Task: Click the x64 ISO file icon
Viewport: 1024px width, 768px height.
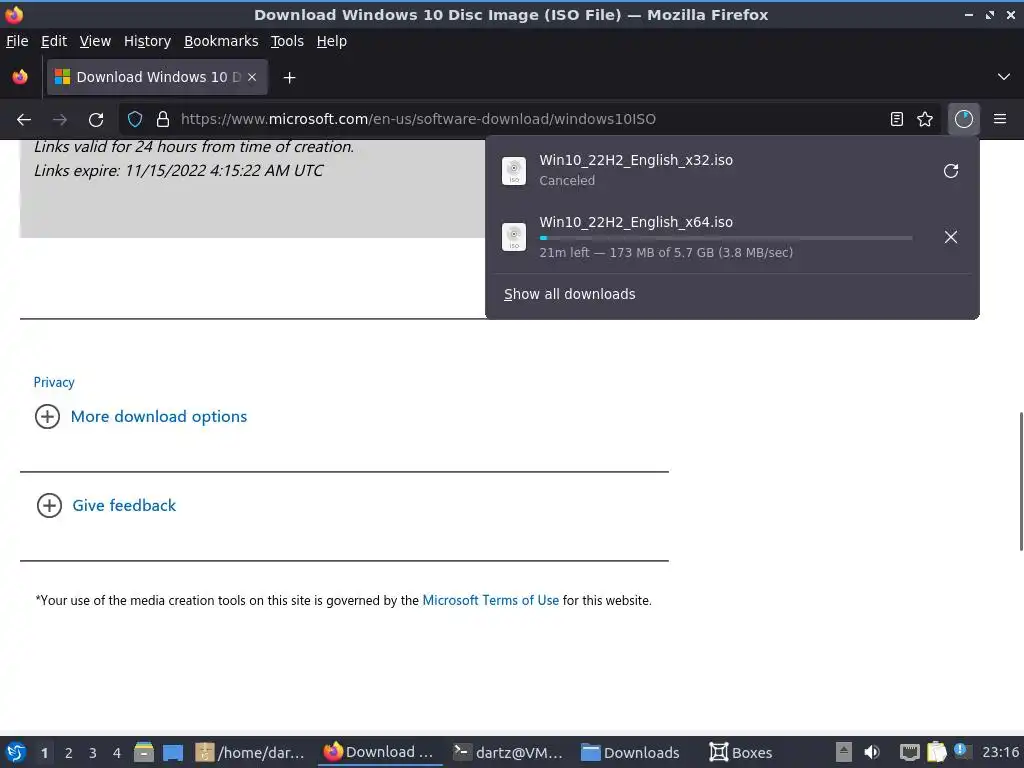Action: [x=514, y=236]
